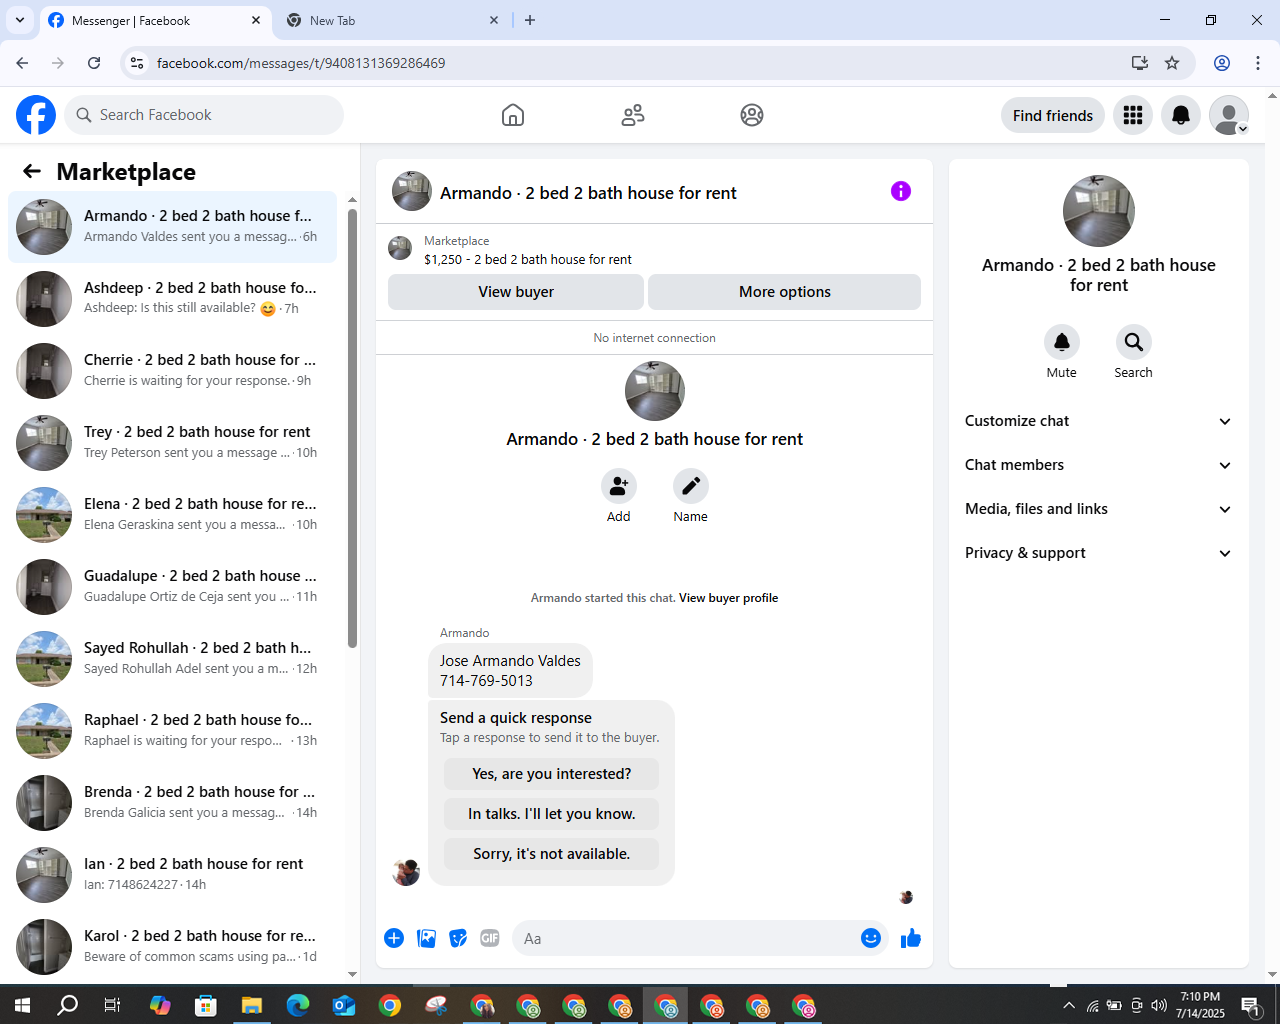Open Brenda conversation in list
The image size is (1280, 1024).
point(172,803)
